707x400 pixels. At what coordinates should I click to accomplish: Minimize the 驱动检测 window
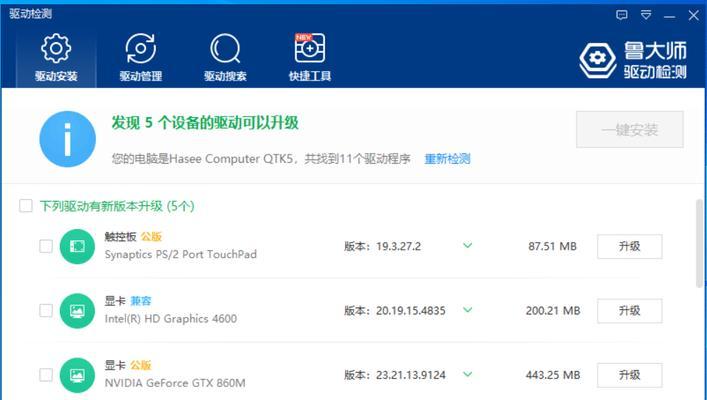(x=670, y=16)
